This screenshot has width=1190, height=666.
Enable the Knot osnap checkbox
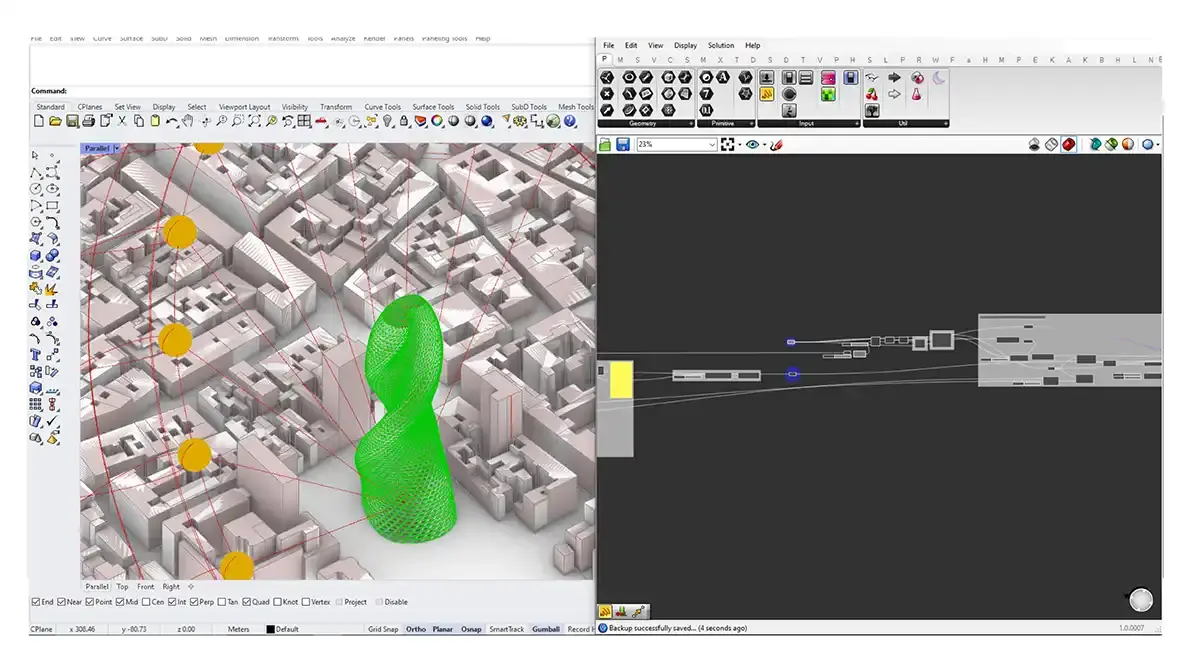click(277, 602)
